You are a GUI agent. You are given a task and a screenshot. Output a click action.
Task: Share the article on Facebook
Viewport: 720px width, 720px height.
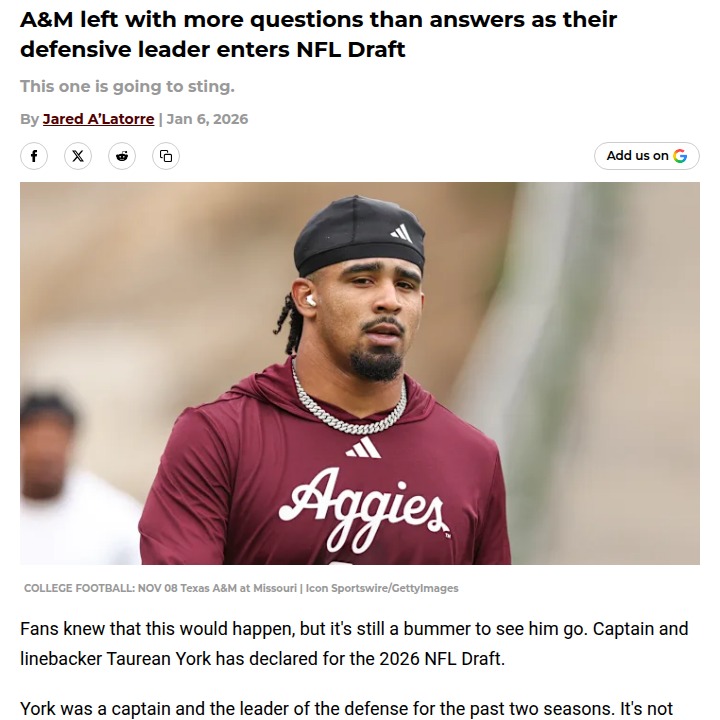click(34, 156)
